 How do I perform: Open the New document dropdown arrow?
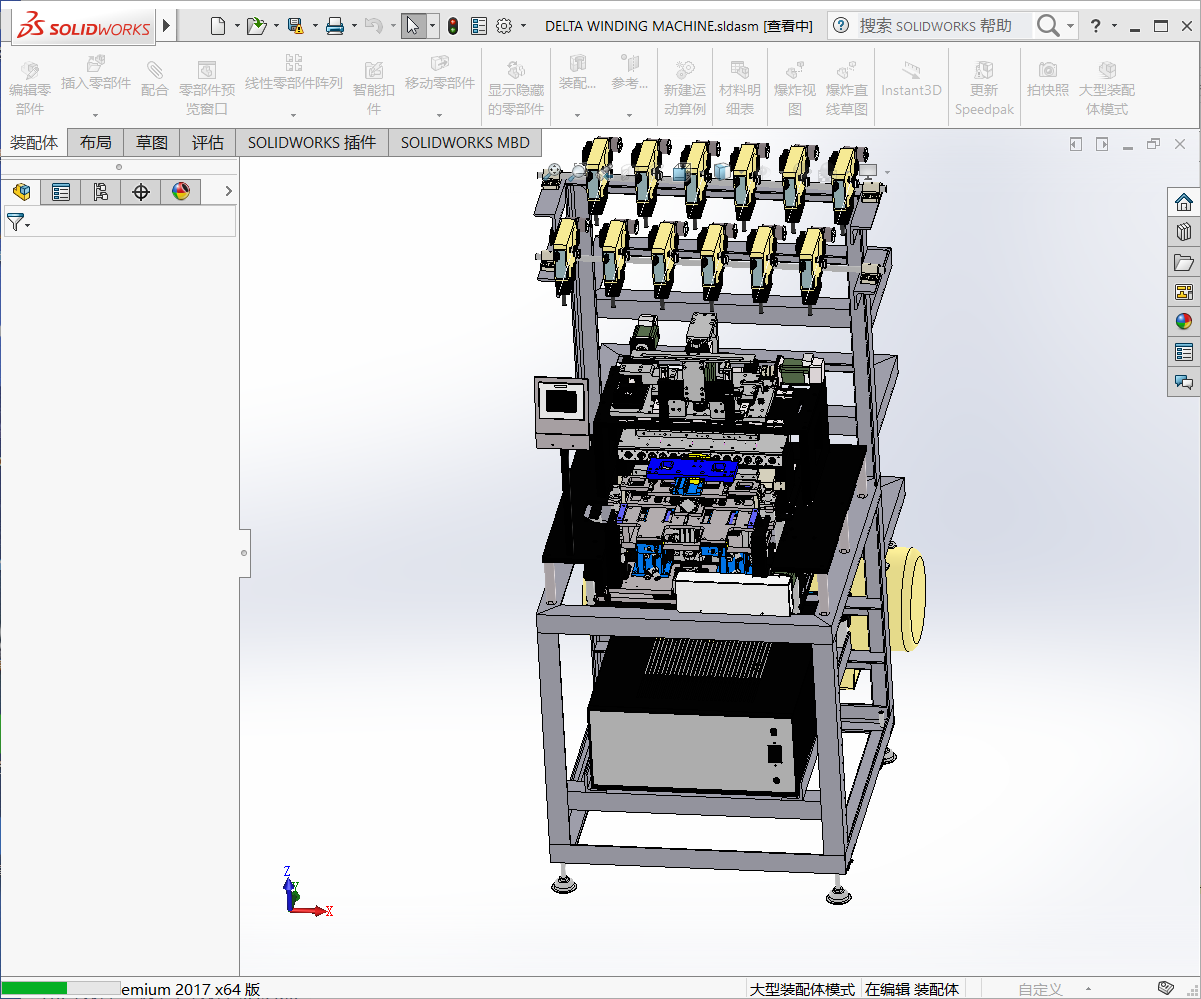tap(237, 26)
